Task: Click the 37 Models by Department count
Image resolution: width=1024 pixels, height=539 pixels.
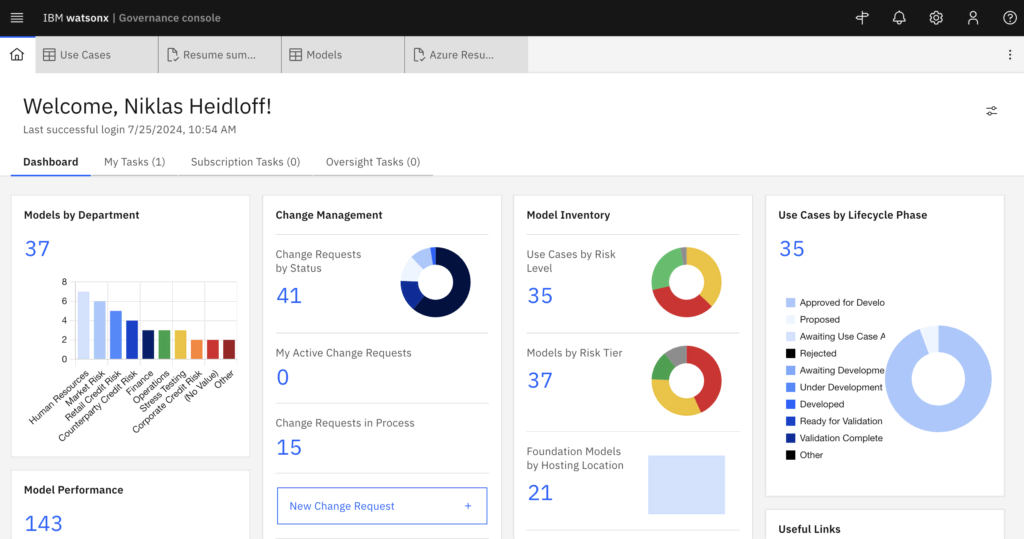Action: (37, 249)
